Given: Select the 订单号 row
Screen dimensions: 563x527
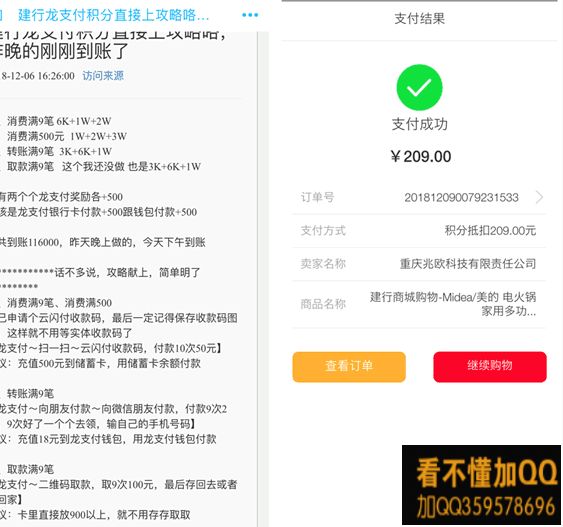Looking at the screenshot, I should point(419,197).
